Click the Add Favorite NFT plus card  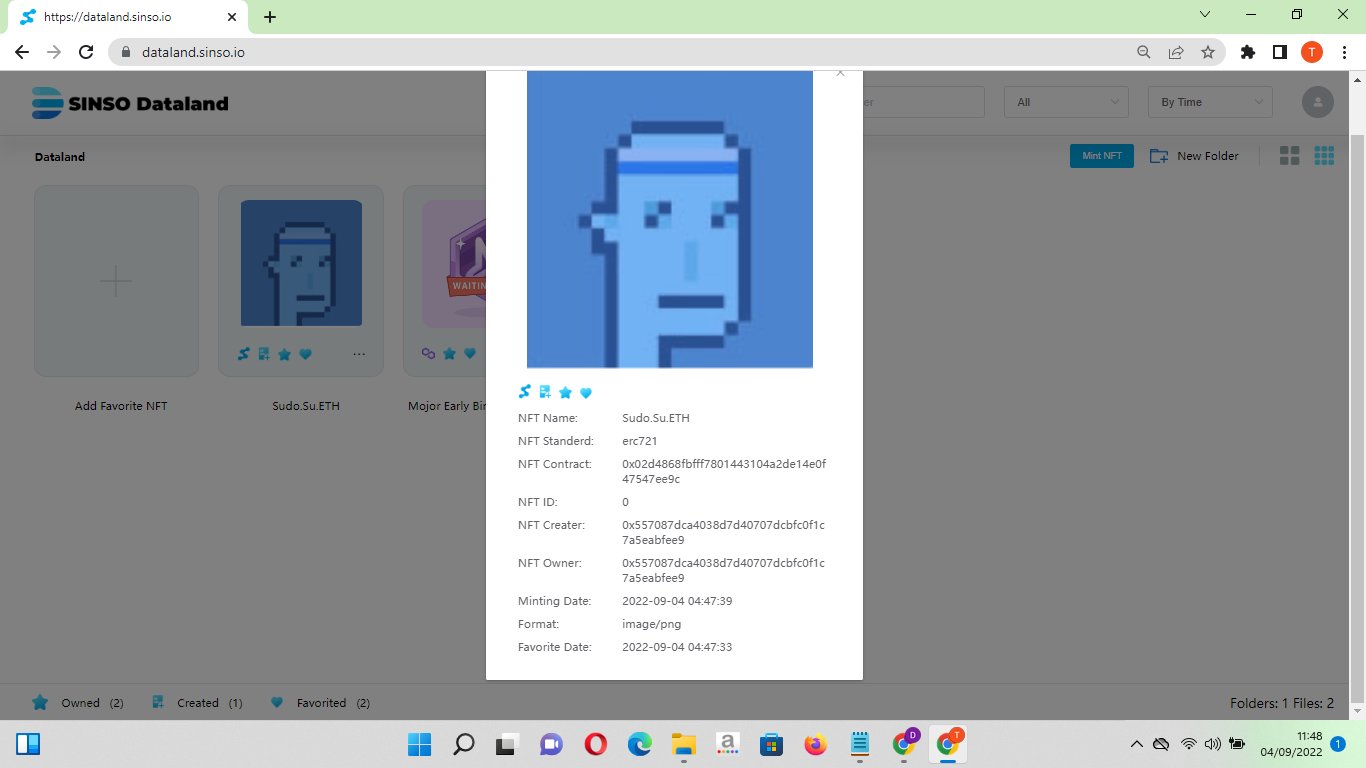pos(116,281)
